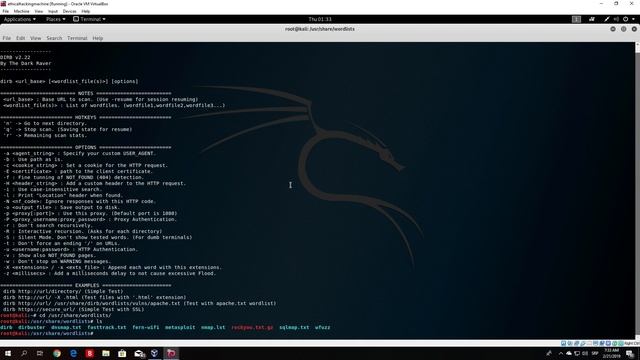
Task: Click 'wfuzz' in the ls output
Action: pos(322,327)
